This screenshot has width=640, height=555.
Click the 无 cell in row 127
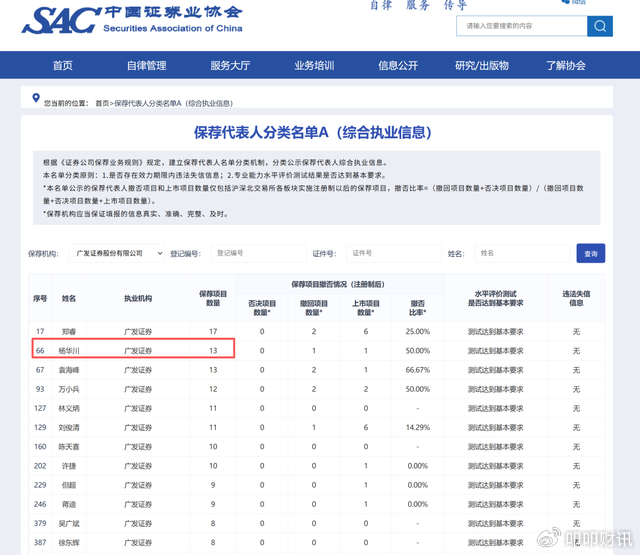(x=576, y=408)
